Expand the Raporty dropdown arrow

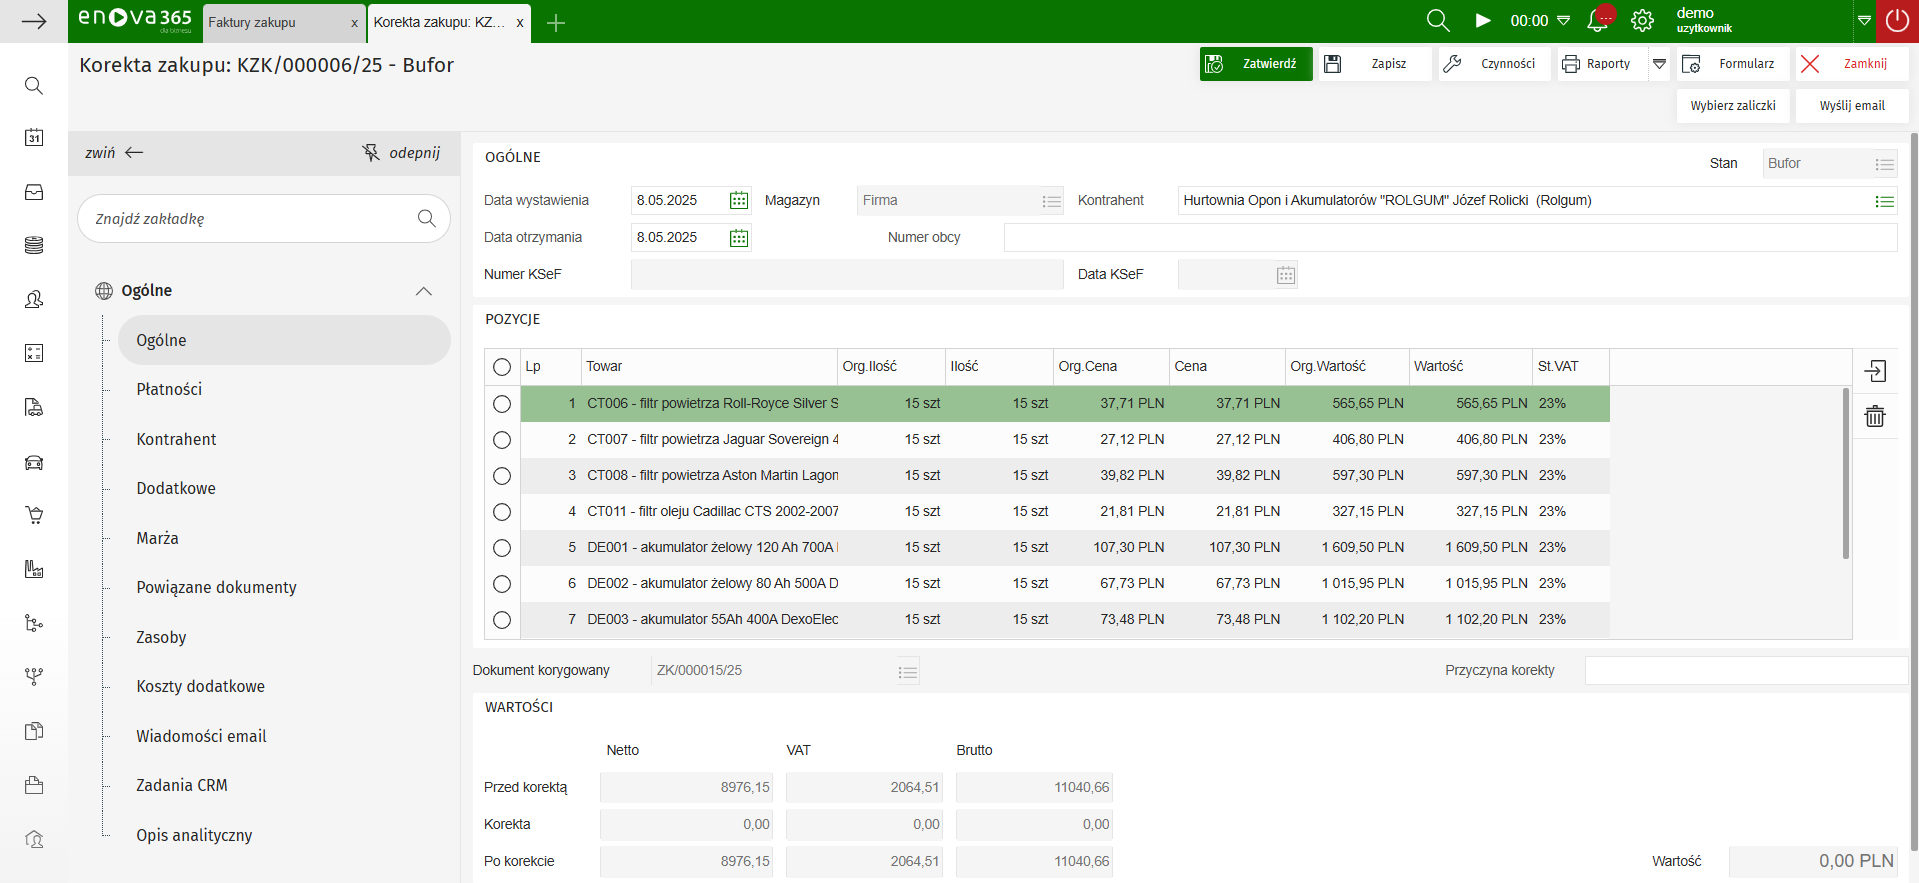click(x=1660, y=64)
